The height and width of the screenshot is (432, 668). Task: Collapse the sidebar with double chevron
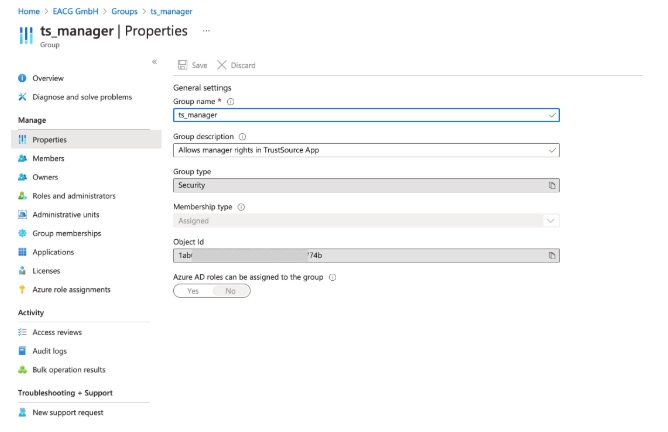coord(154,62)
